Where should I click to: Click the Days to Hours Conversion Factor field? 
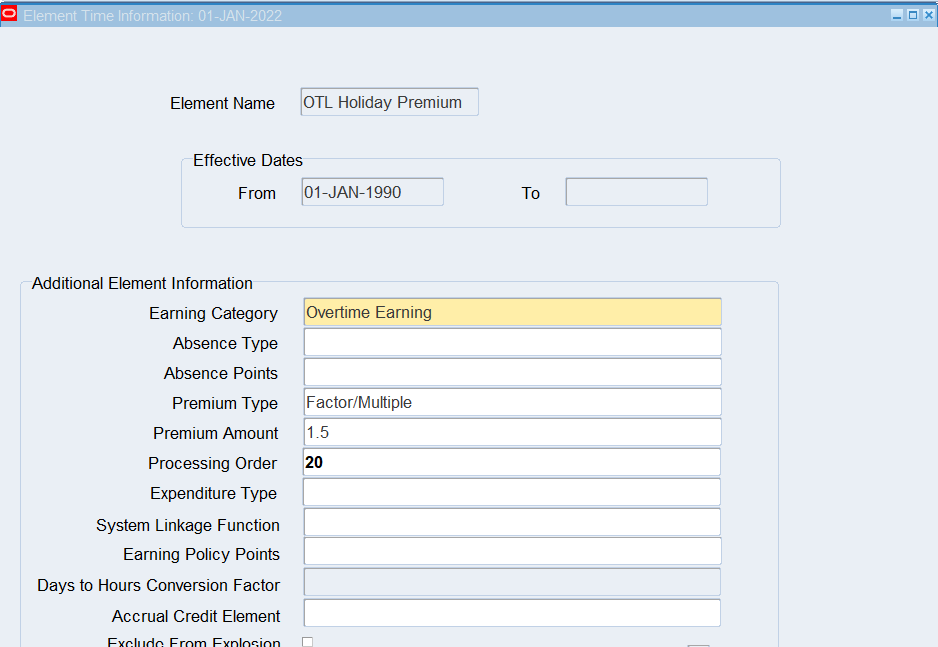[512, 583]
